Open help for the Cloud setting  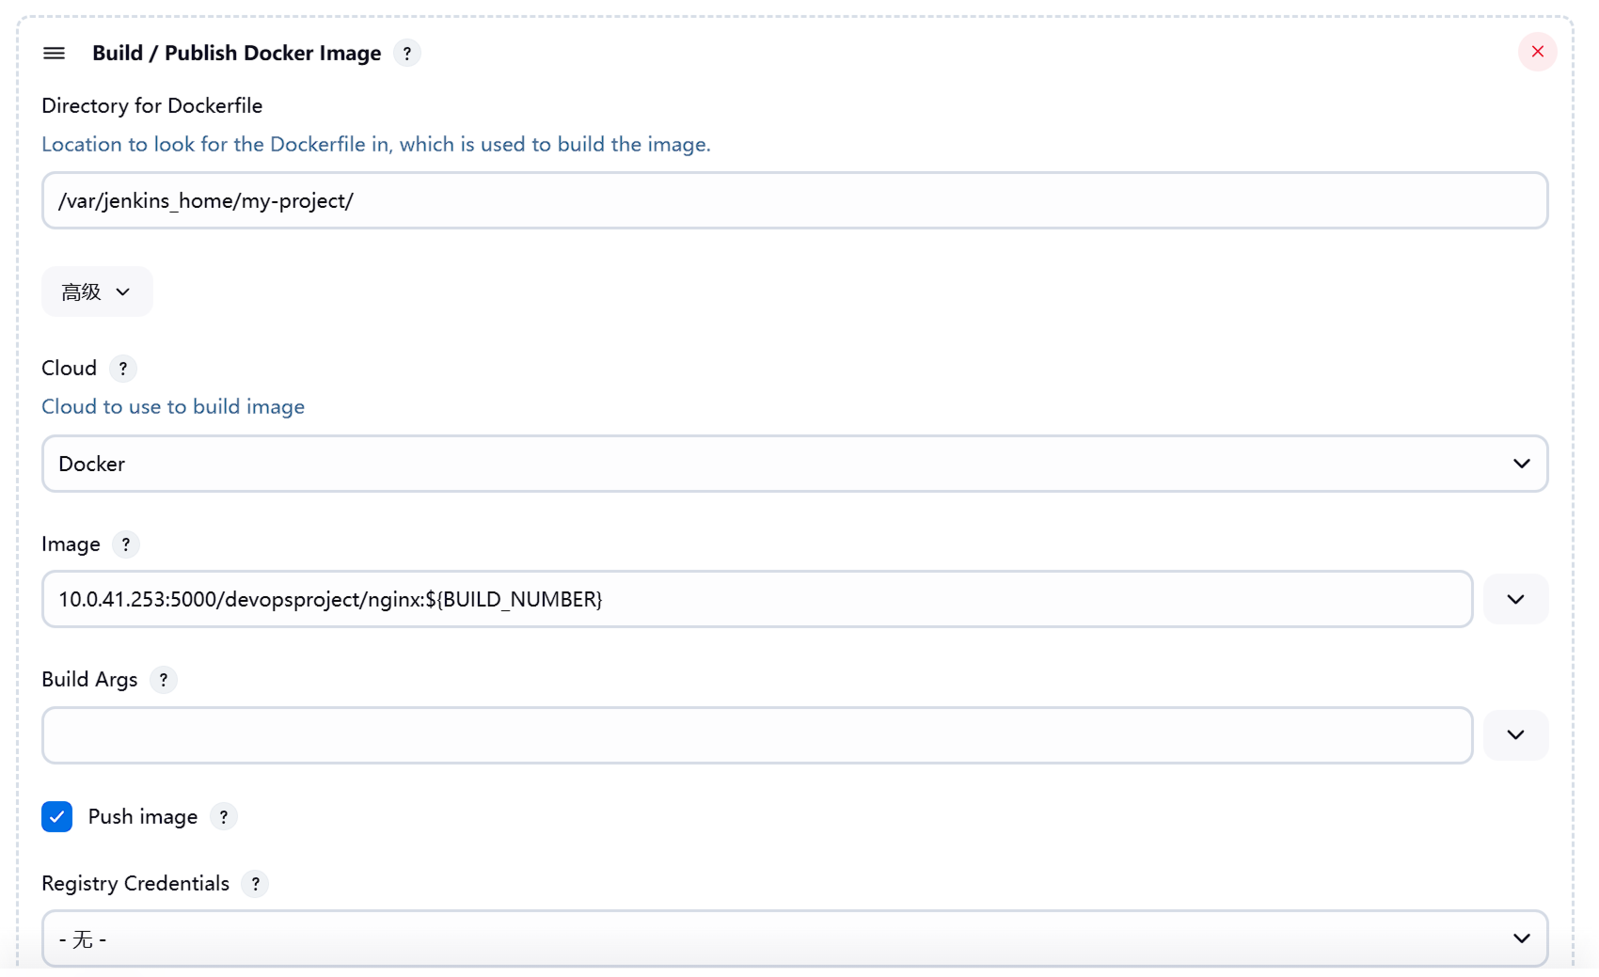(123, 368)
